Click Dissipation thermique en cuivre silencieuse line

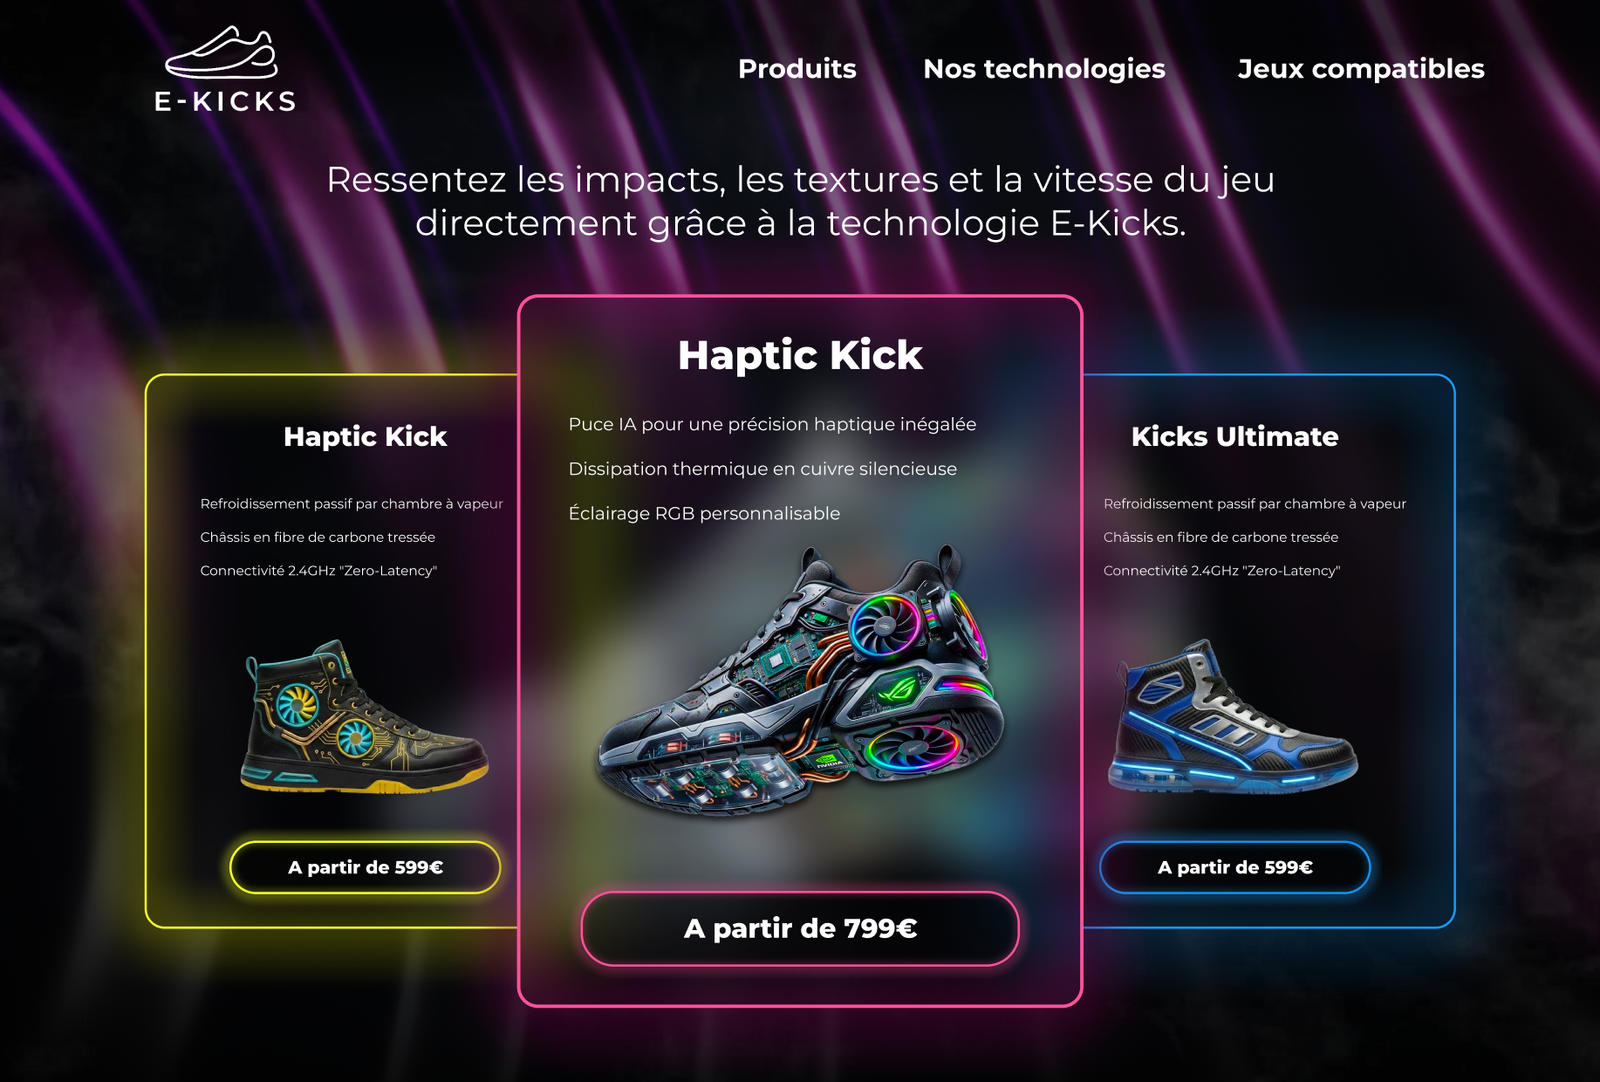[x=762, y=469]
